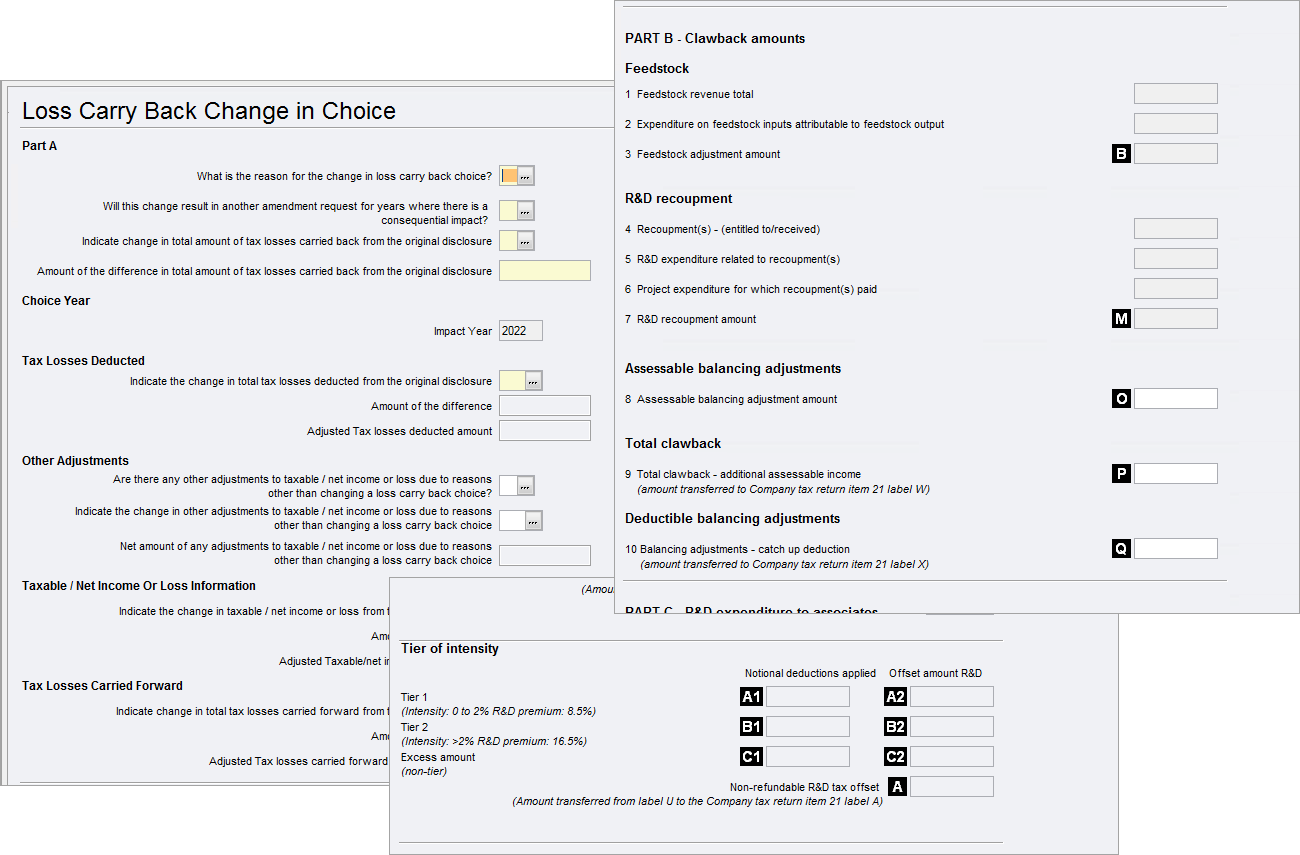Click the 'Other Adjustments' heading
Viewport: 1300px width, 855px height.
click(x=75, y=461)
